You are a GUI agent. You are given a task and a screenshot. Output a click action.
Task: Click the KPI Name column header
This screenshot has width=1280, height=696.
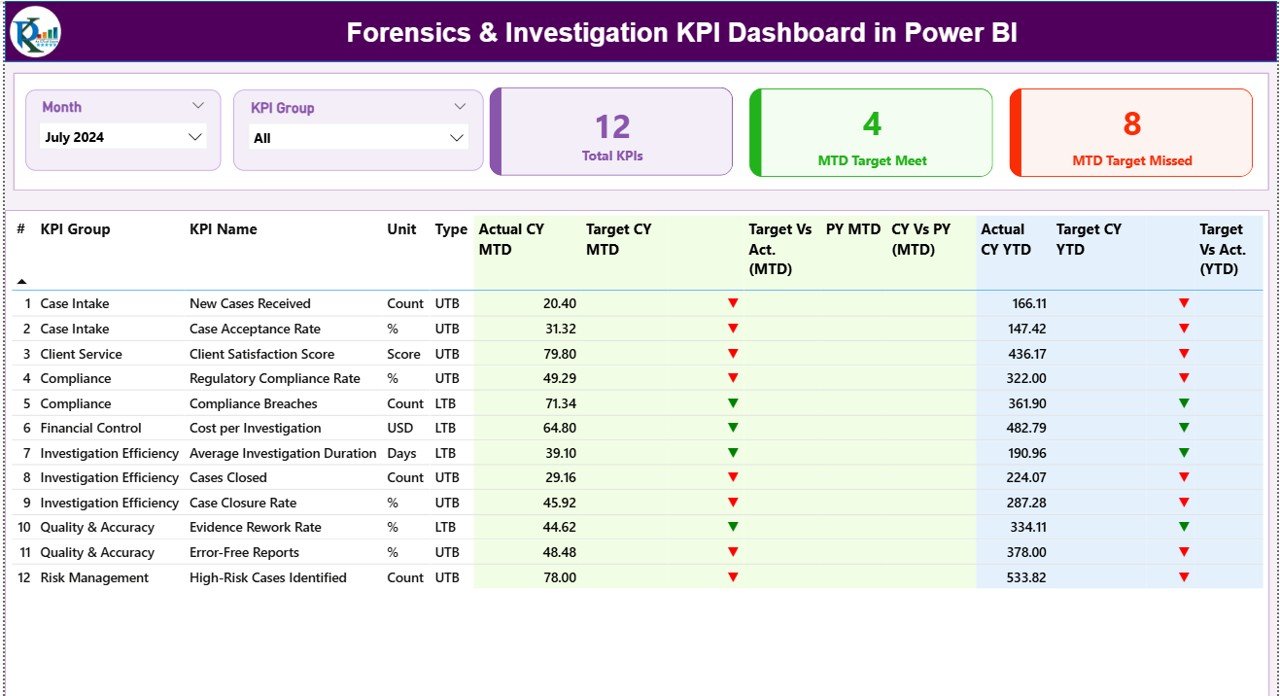pyautogui.click(x=222, y=229)
